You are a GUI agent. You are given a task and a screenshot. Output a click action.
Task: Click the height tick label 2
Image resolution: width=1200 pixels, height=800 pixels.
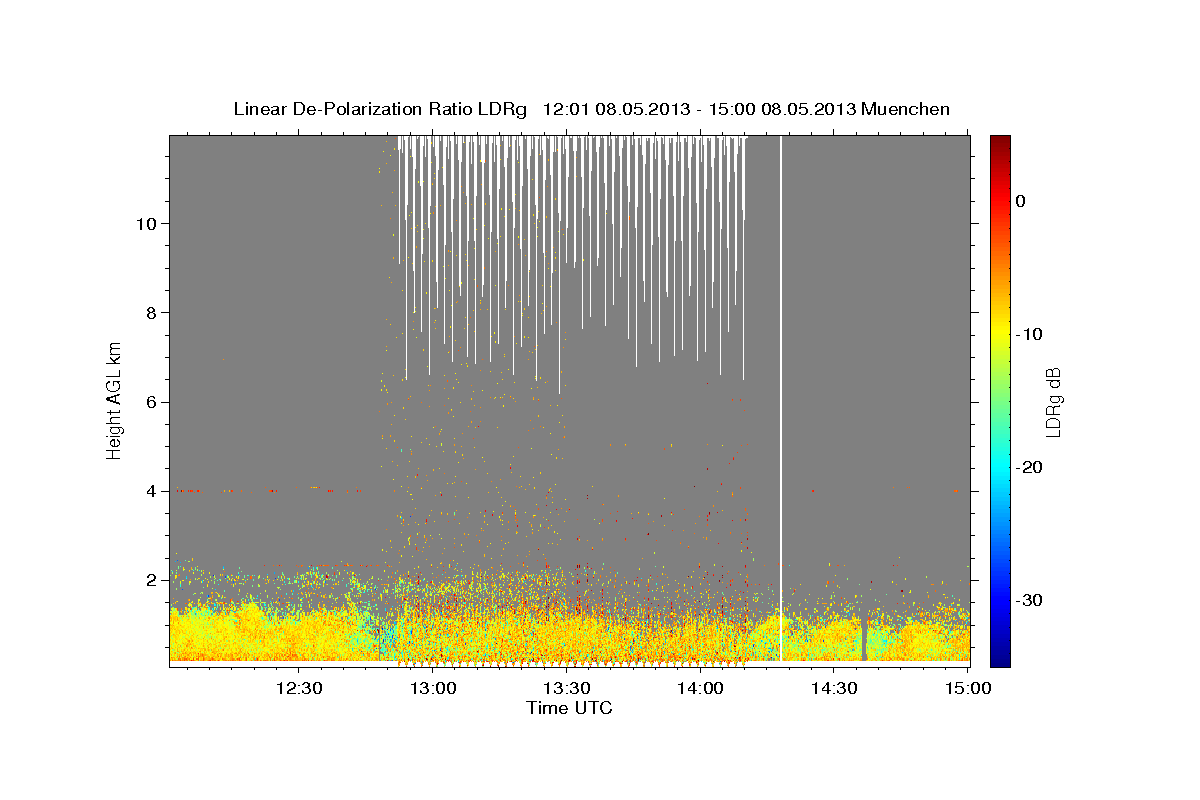click(149, 579)
